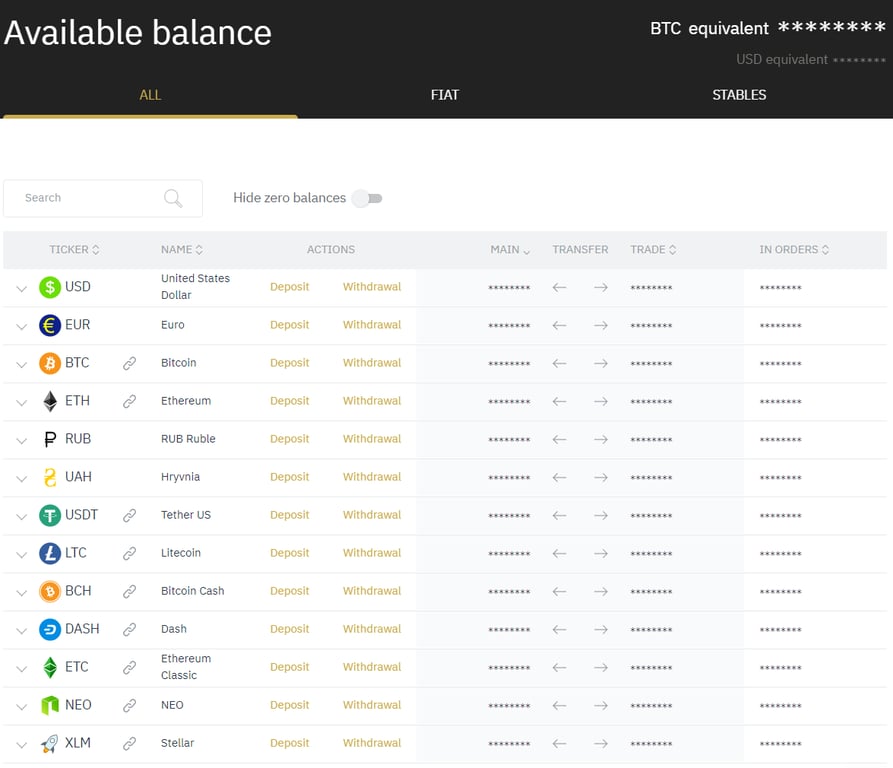Click the NEO coin icon

[x=50, y=705]
